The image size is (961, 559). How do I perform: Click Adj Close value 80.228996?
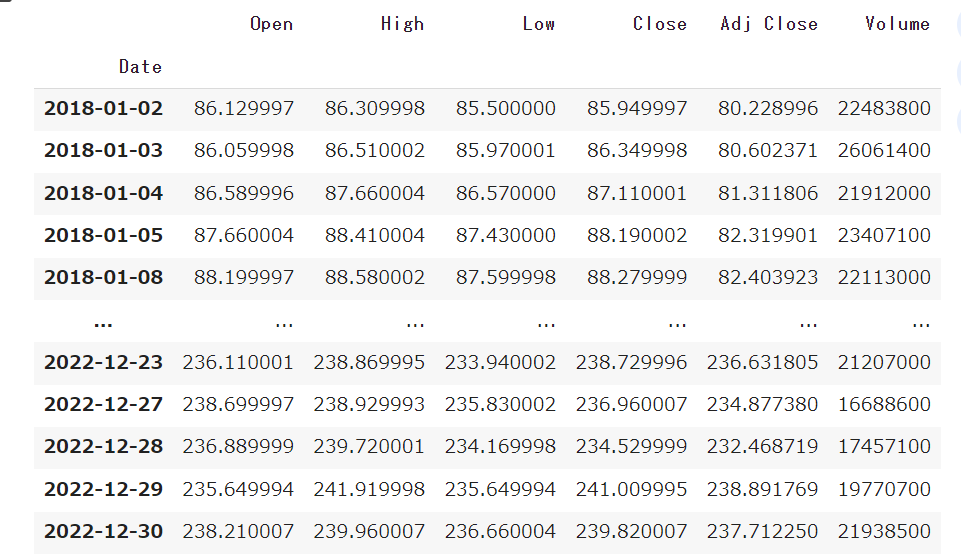pyautogui.click(x=768, y=108)
